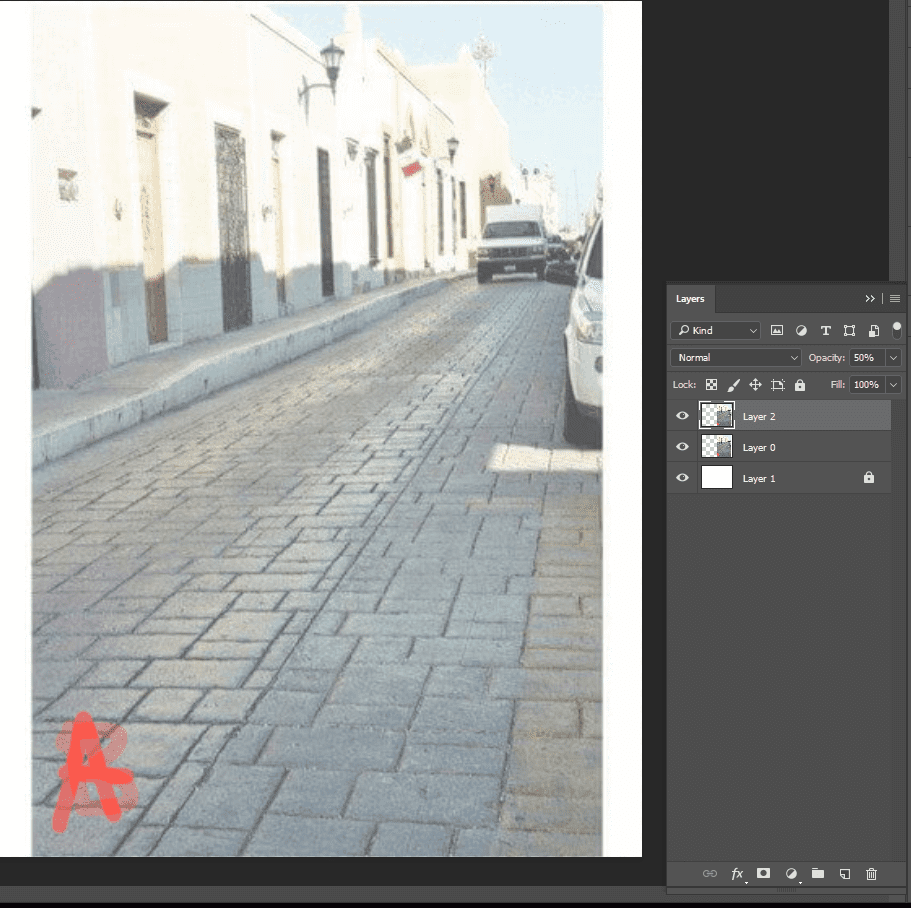Viewport: 911px width, 908px height.
Task: Click the Fill percentage field
Action: point(866,385)
